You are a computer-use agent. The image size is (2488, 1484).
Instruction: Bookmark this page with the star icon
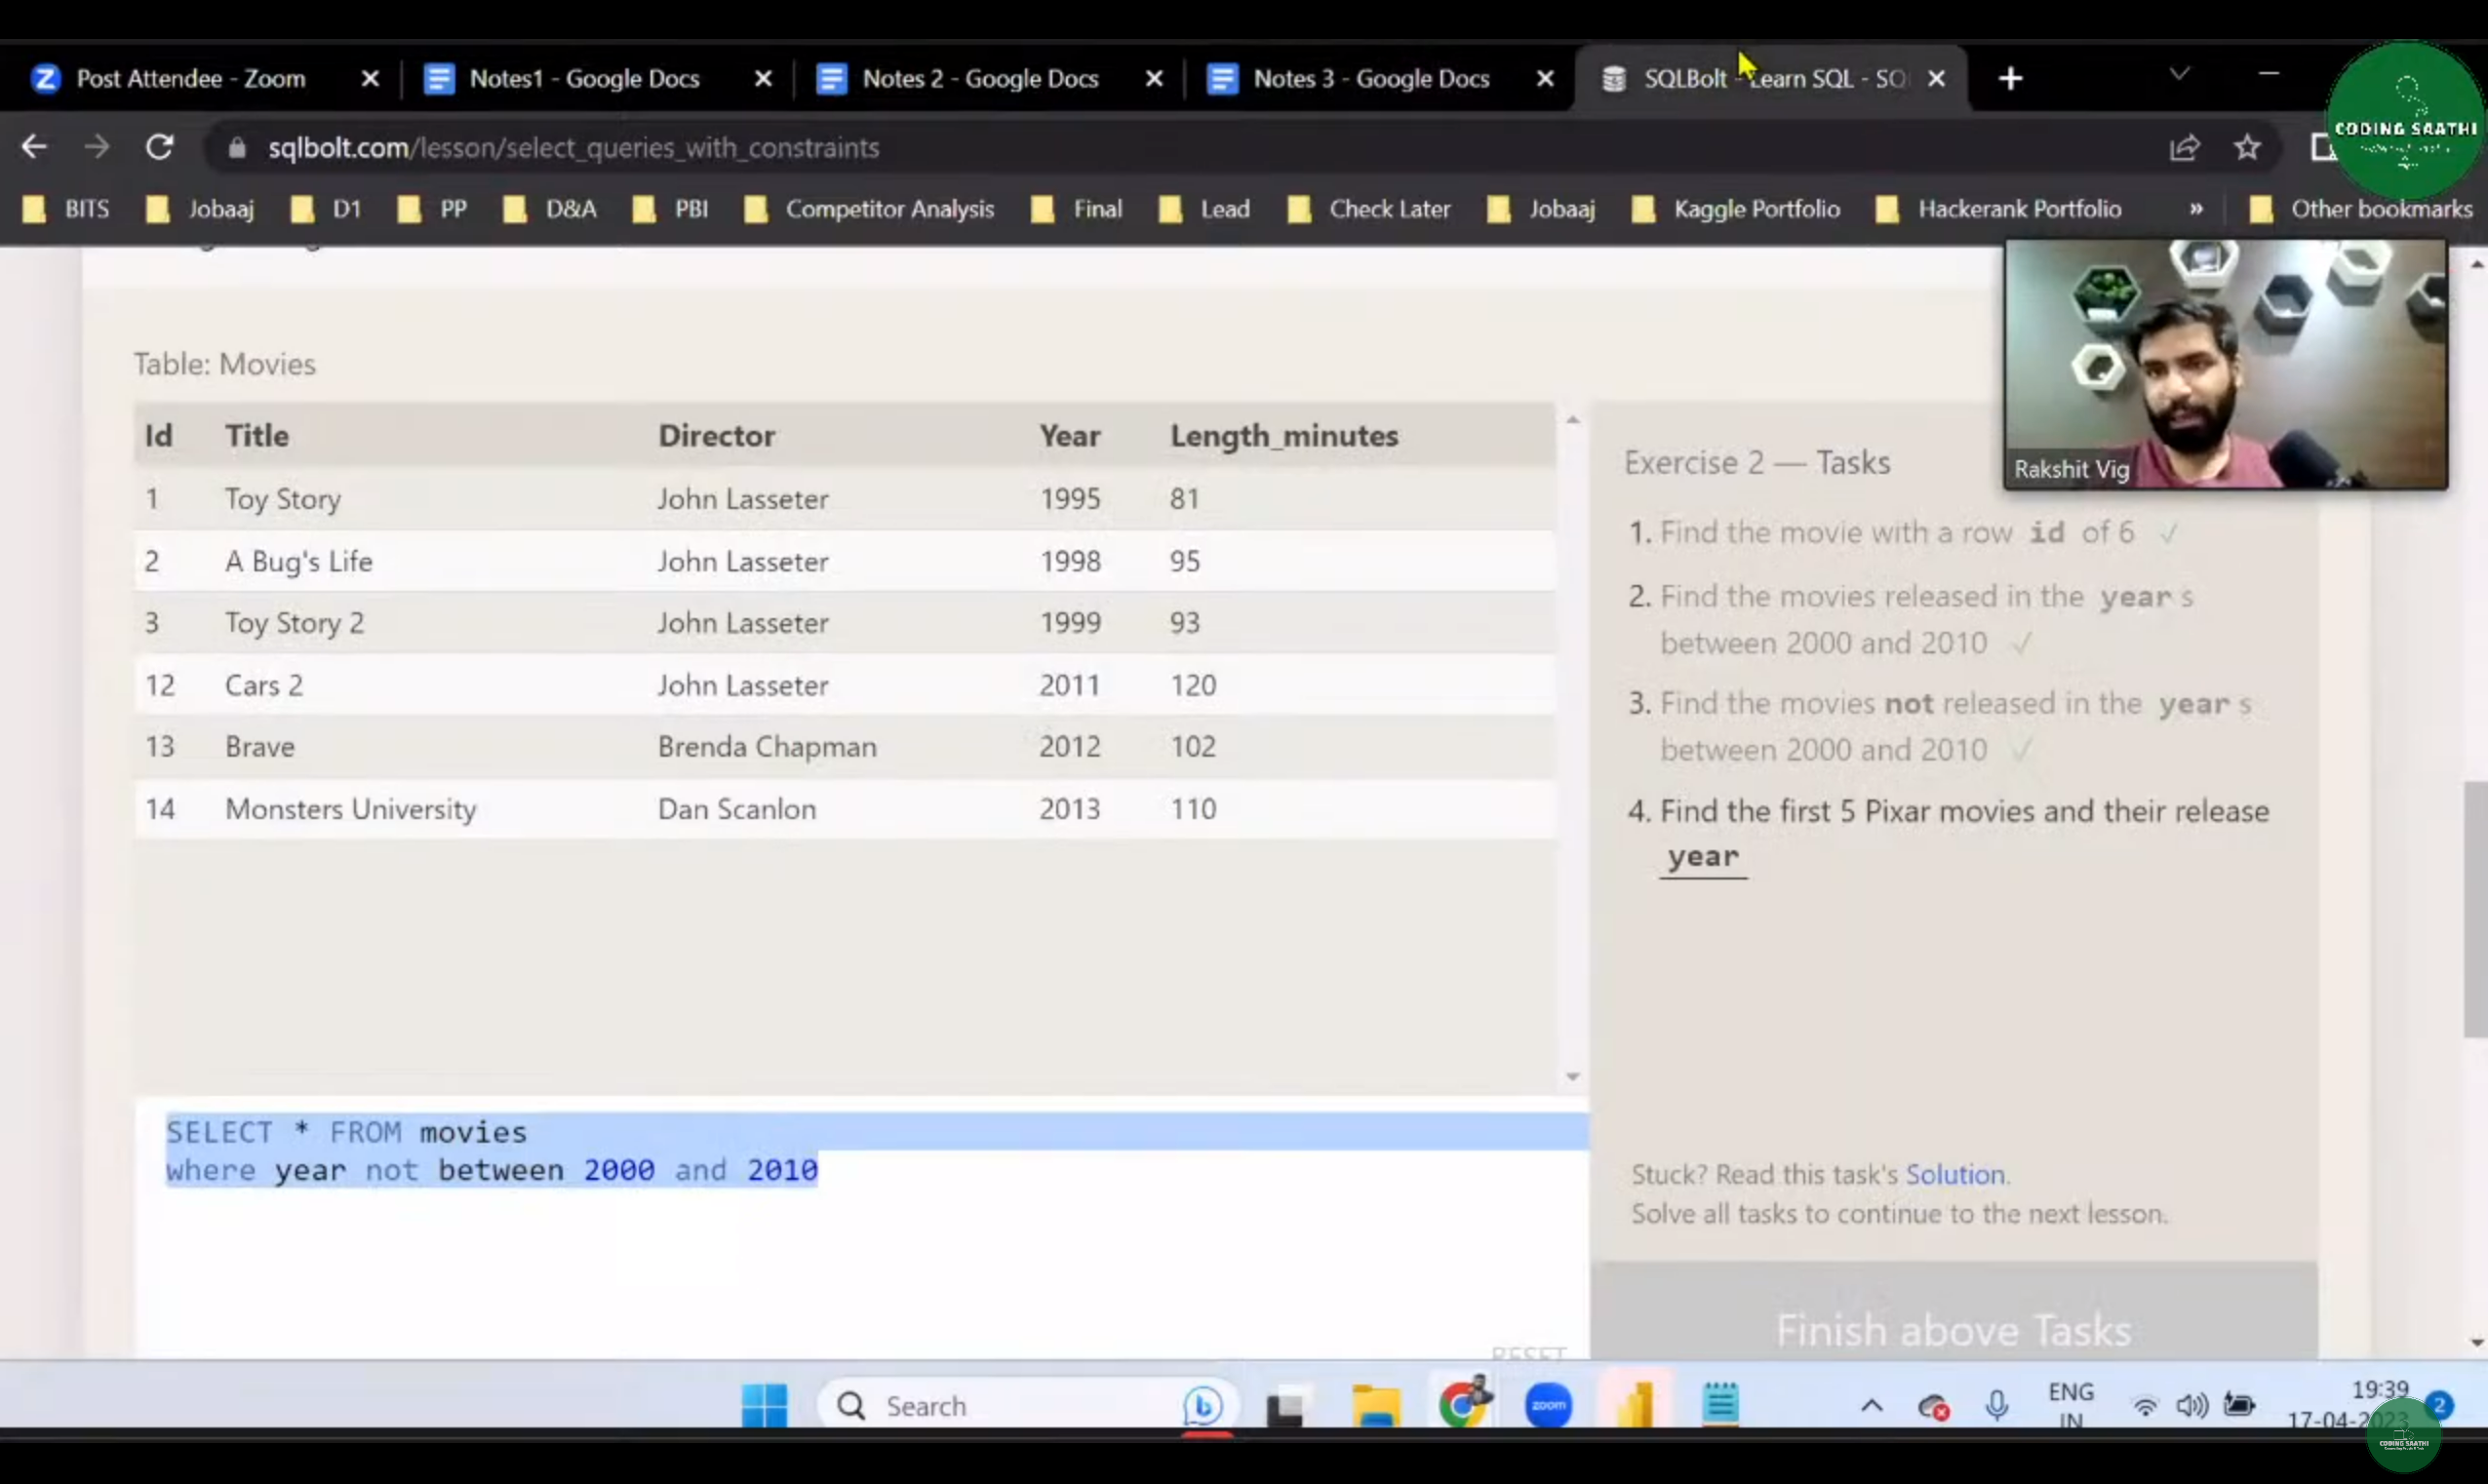[x=2247, y=148]
